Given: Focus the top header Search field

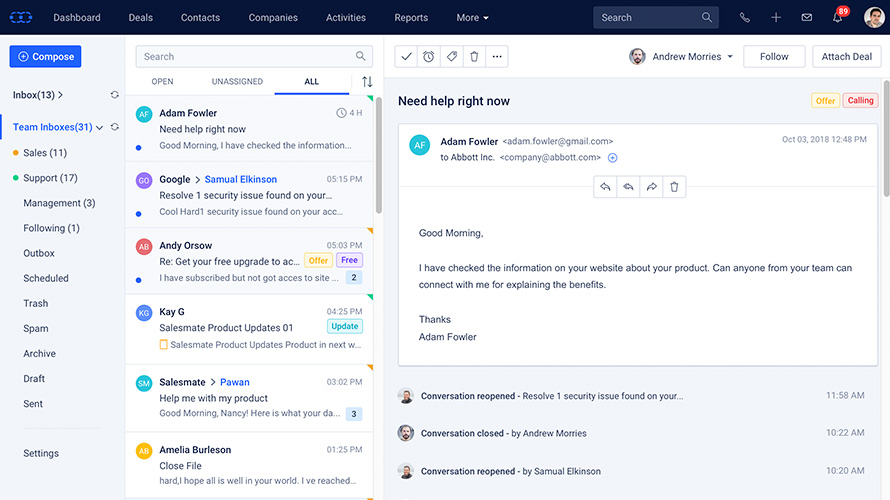Looking at the screenshot, I should point(656,18).
